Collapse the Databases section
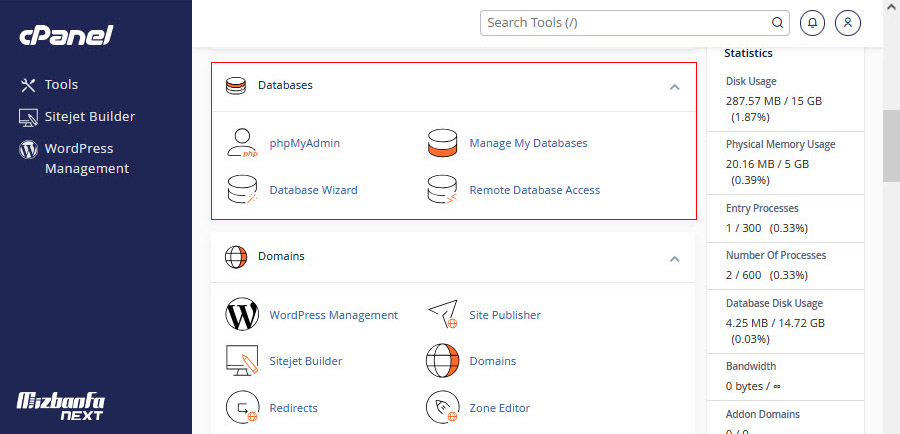 pos(675,87)
